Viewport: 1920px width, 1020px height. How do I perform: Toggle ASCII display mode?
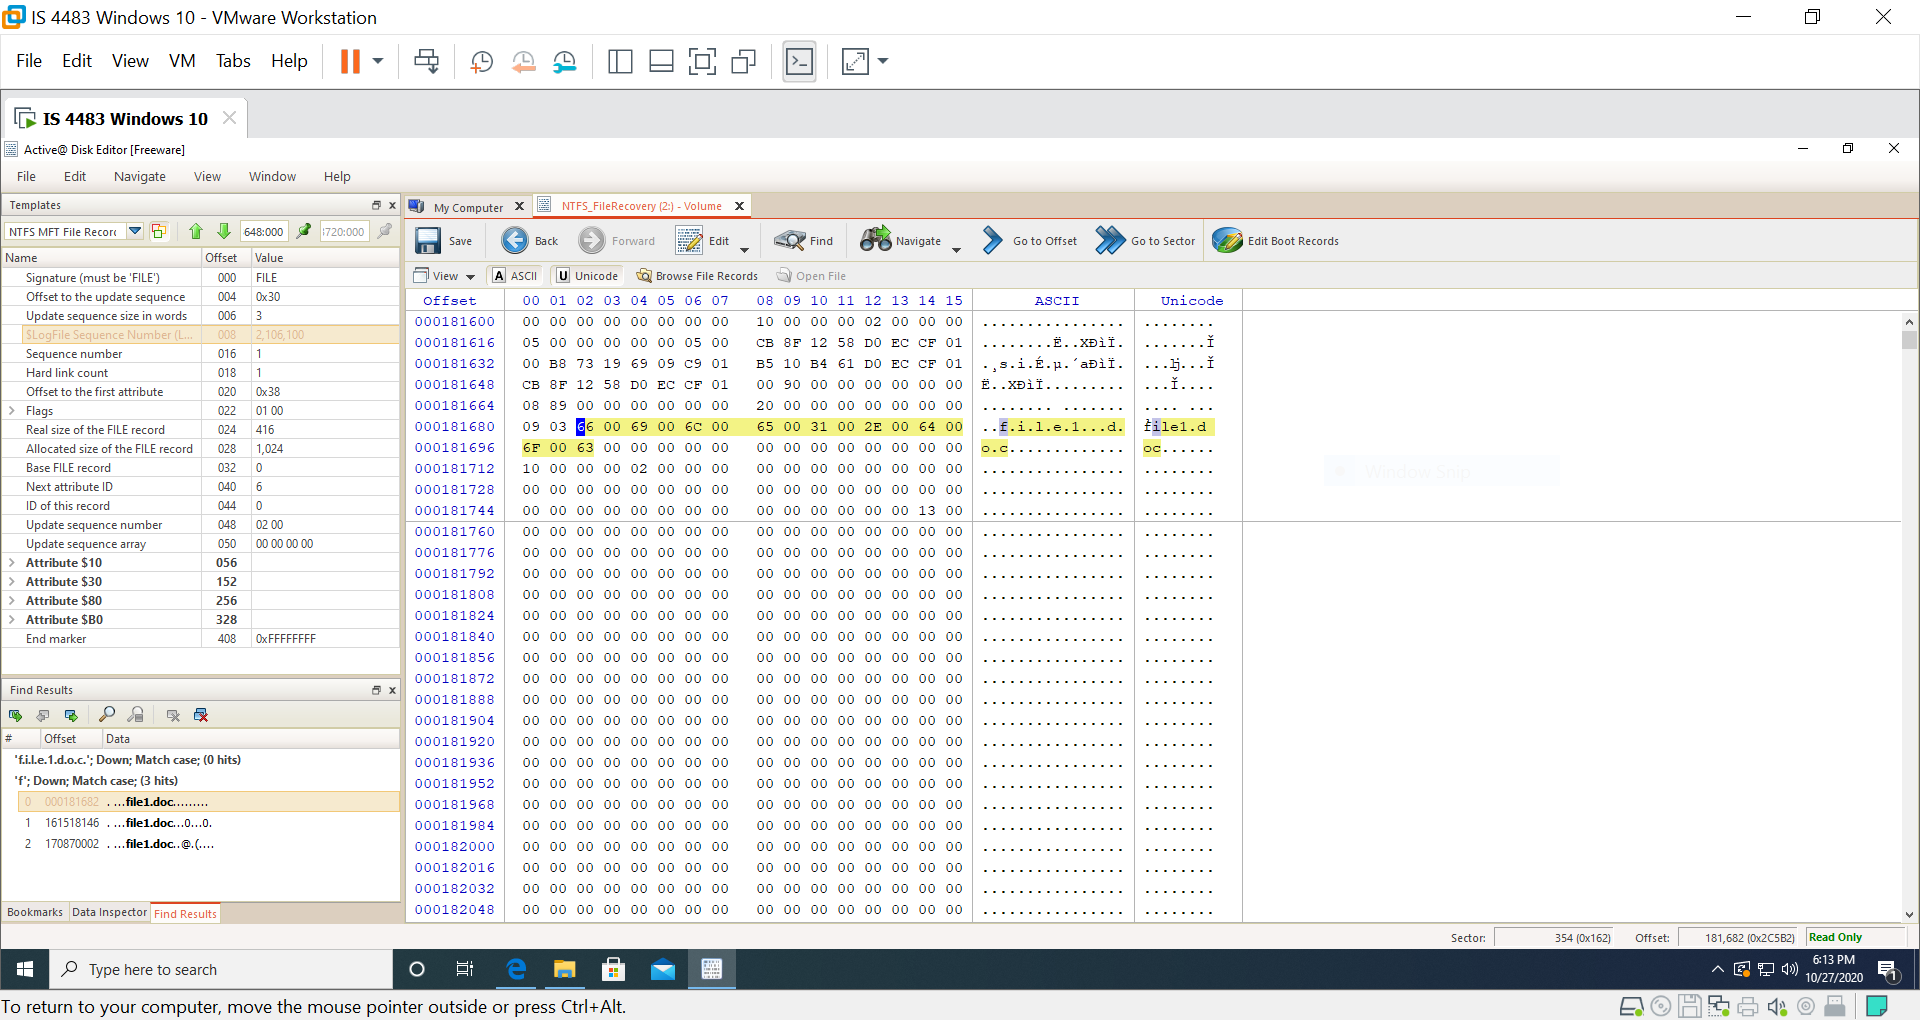(x=514, y=275)
